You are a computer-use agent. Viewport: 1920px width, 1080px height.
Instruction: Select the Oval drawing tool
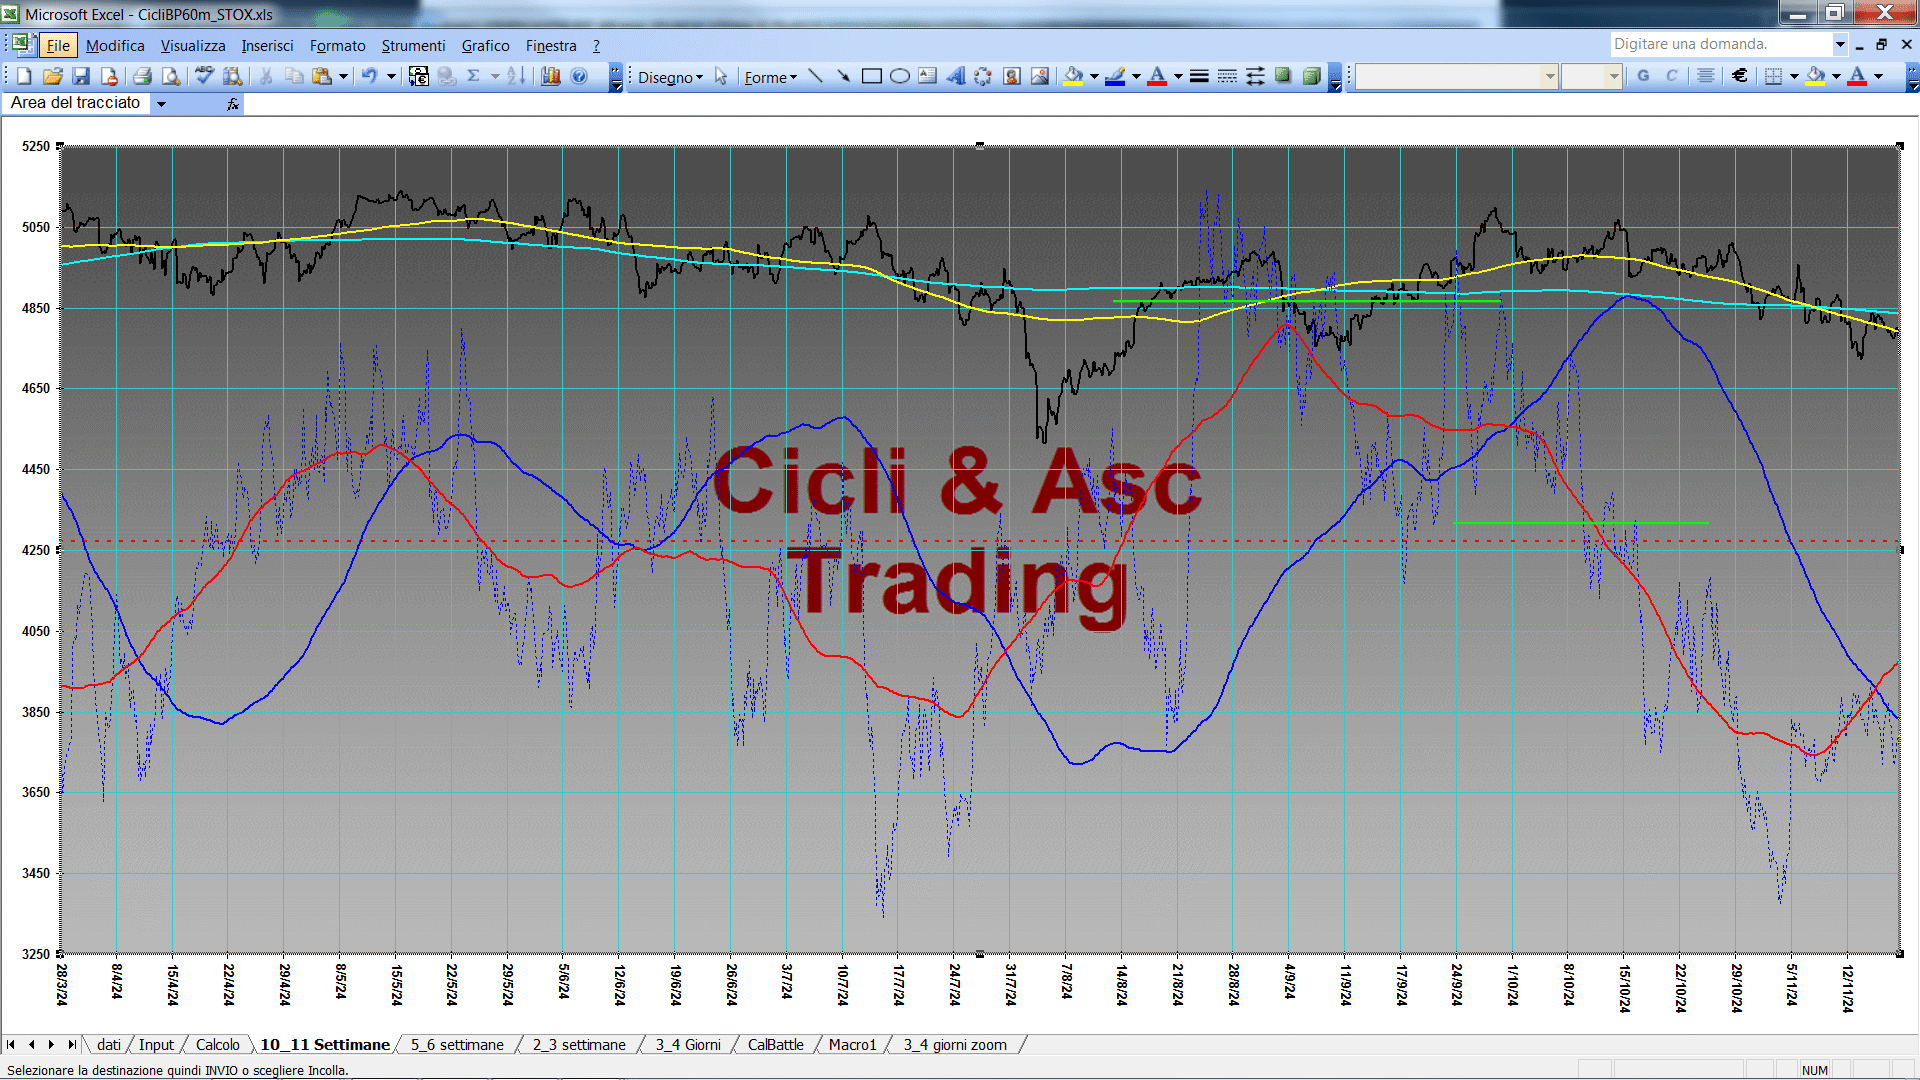899,76
